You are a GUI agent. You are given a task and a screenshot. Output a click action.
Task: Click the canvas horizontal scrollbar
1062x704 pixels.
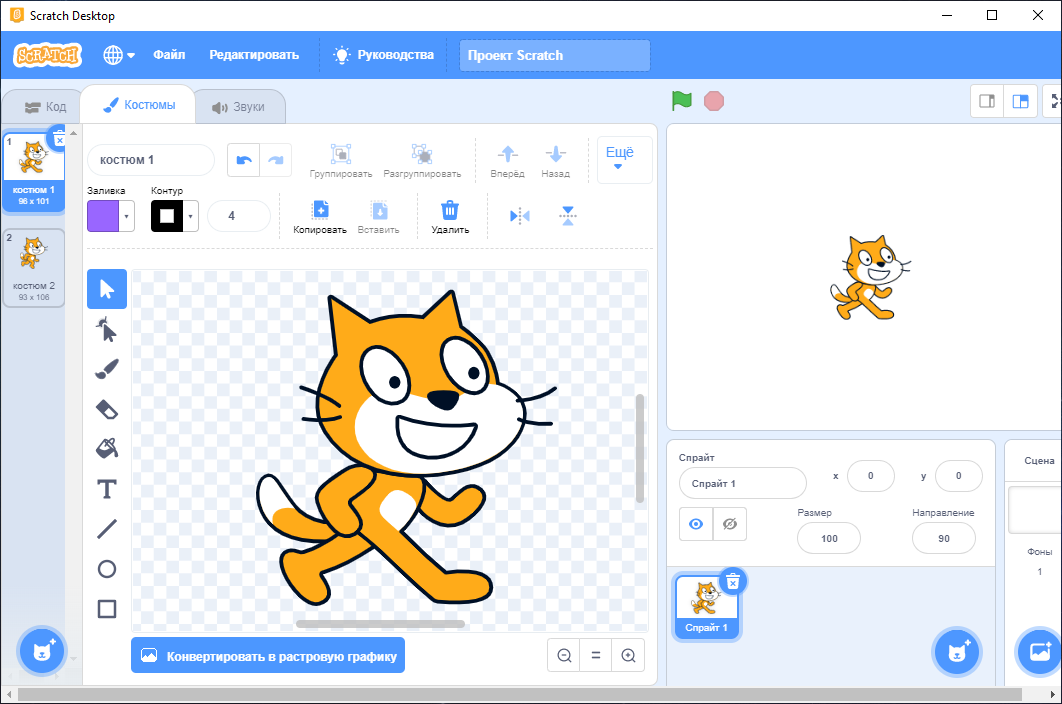click(x=381, y=624)
